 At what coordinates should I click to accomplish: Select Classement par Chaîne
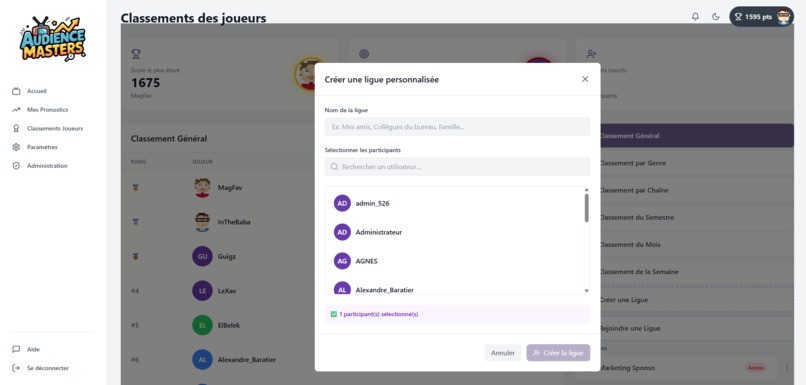coord(697,190)
